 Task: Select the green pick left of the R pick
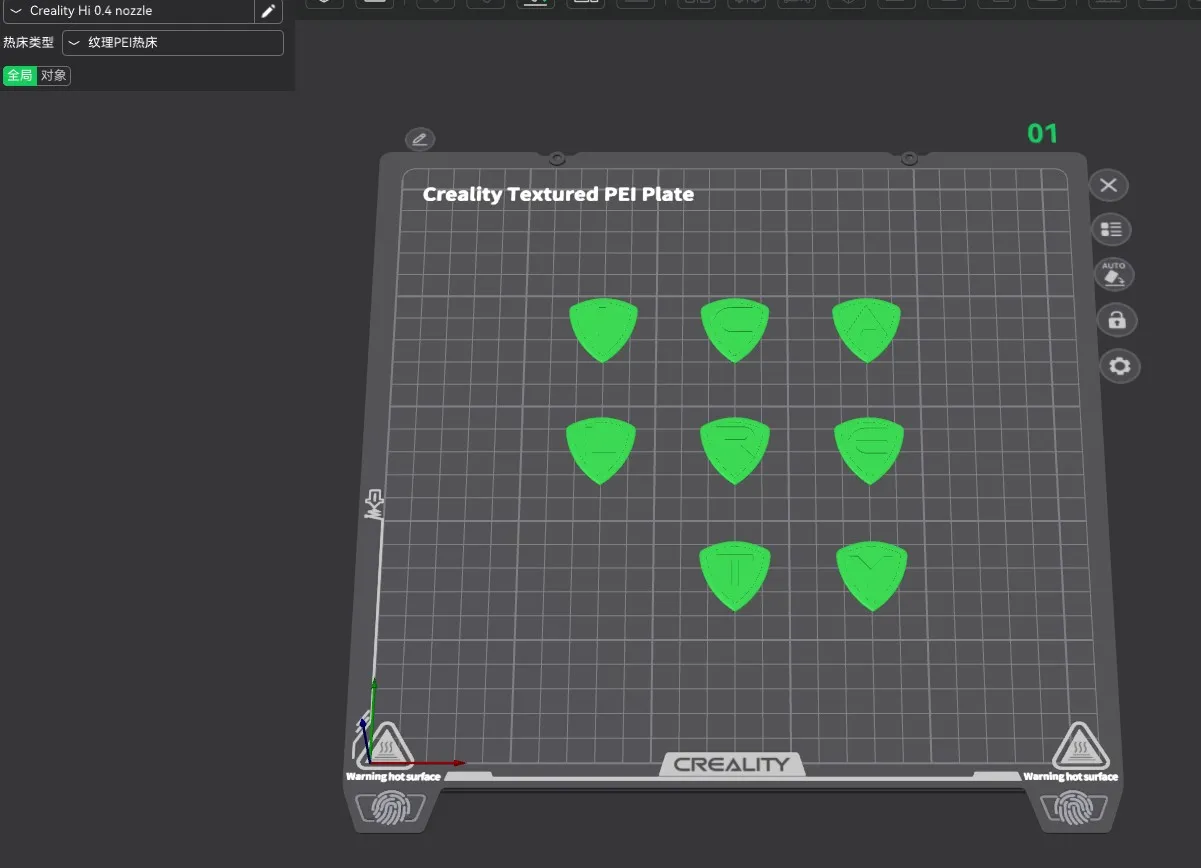(x=601, y=451)
